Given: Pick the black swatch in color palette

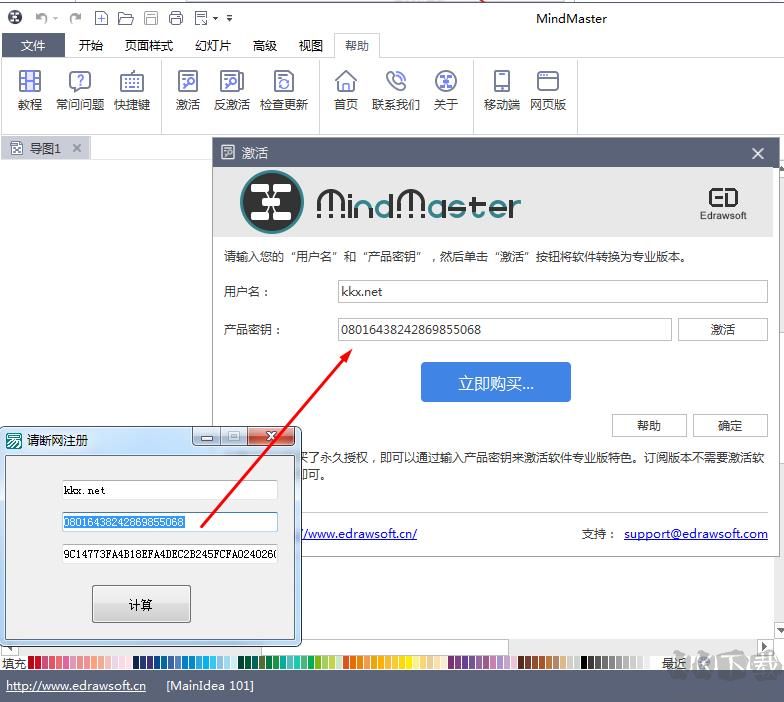Looking at the screenshot, I should [x=584, y=662].
